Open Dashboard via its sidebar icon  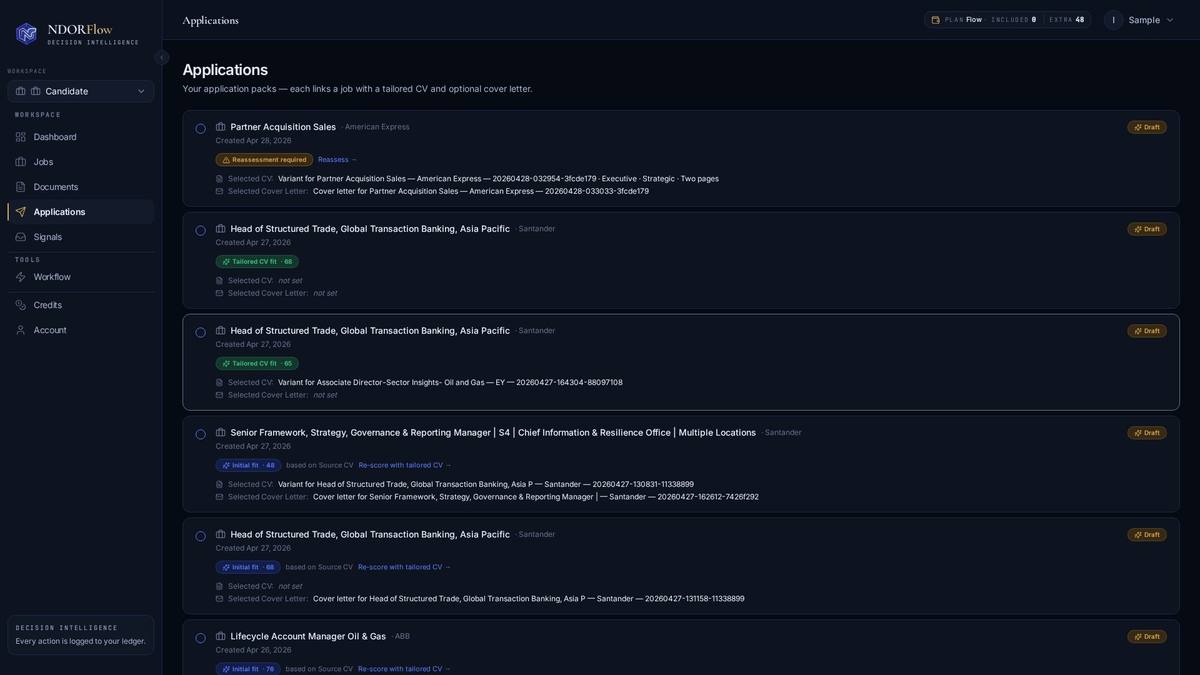click(20, 137)
